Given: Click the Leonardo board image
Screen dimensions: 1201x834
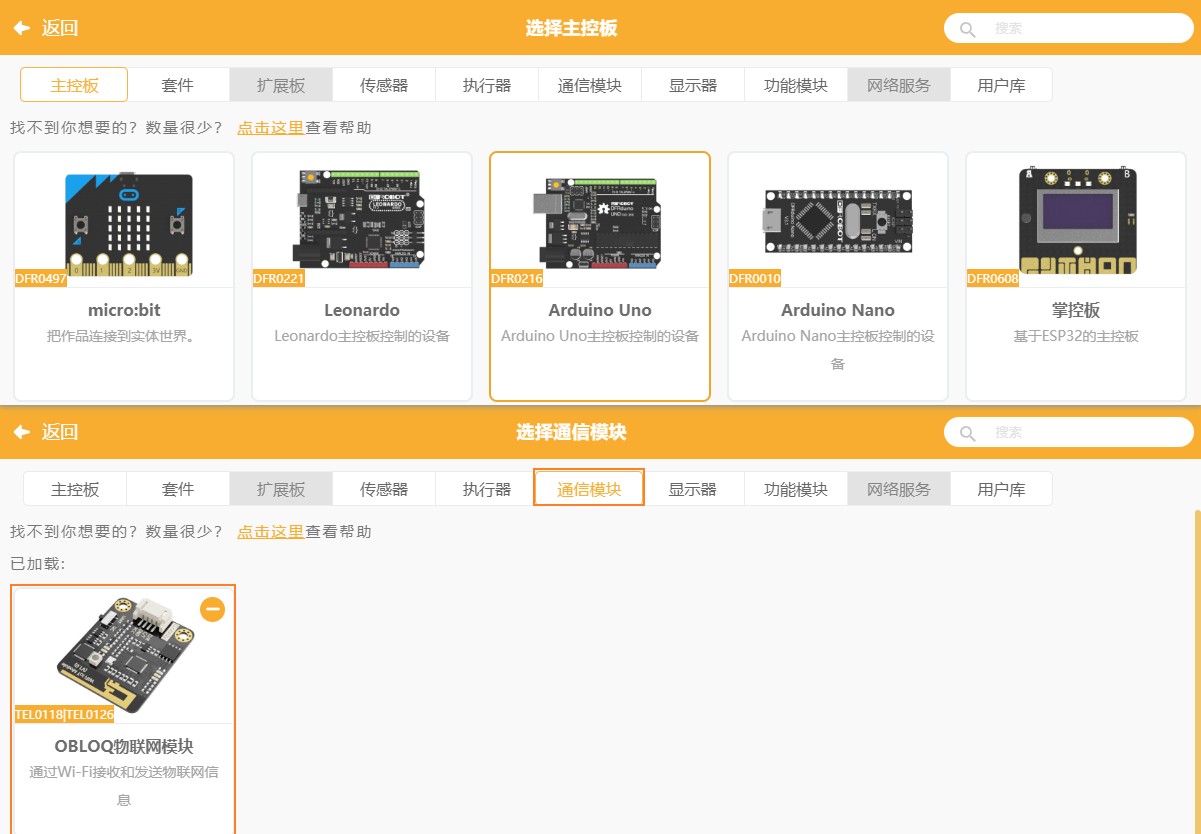Looking at the screenshot, I should (x=362, y=220).
